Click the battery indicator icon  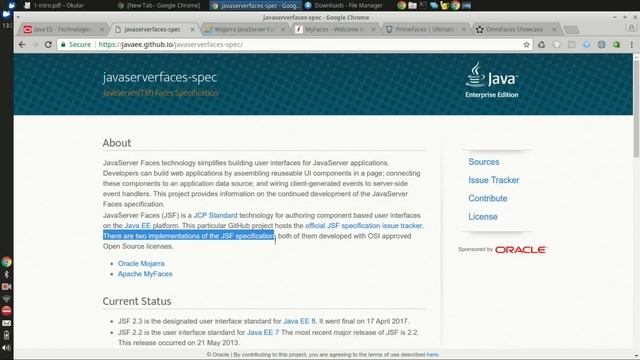[7, 335]
